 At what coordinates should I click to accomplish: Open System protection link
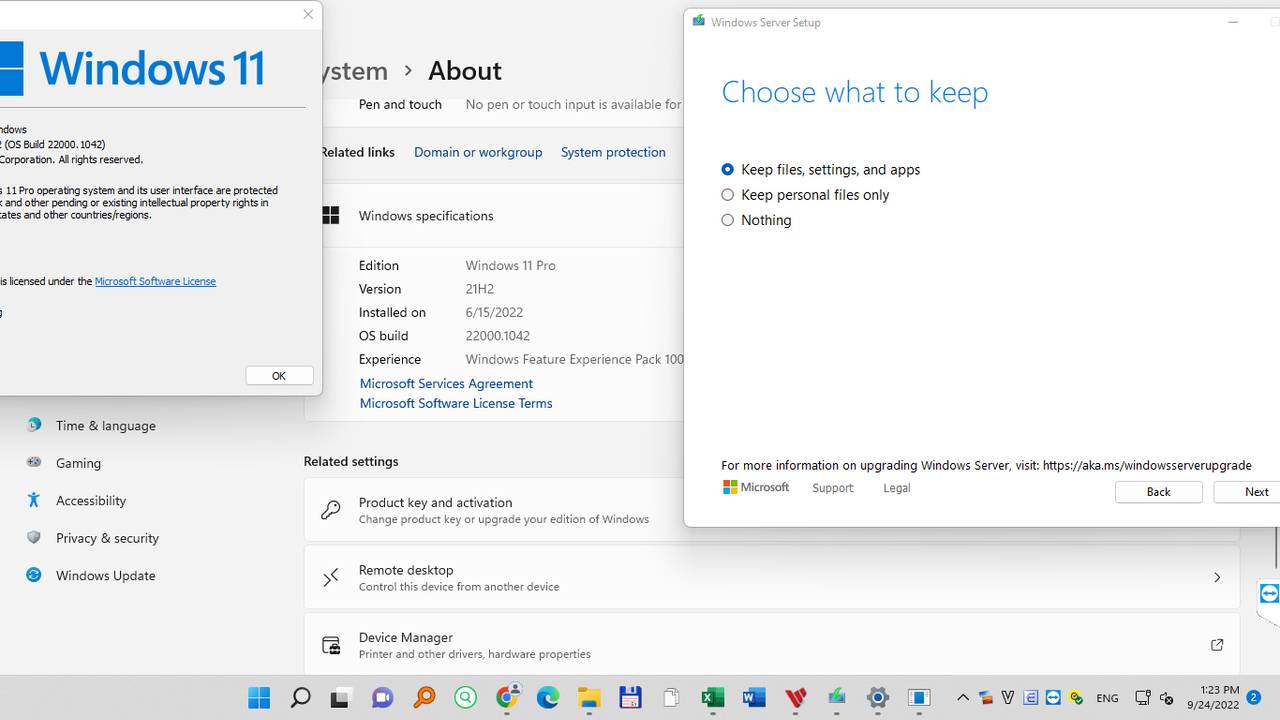613,152
